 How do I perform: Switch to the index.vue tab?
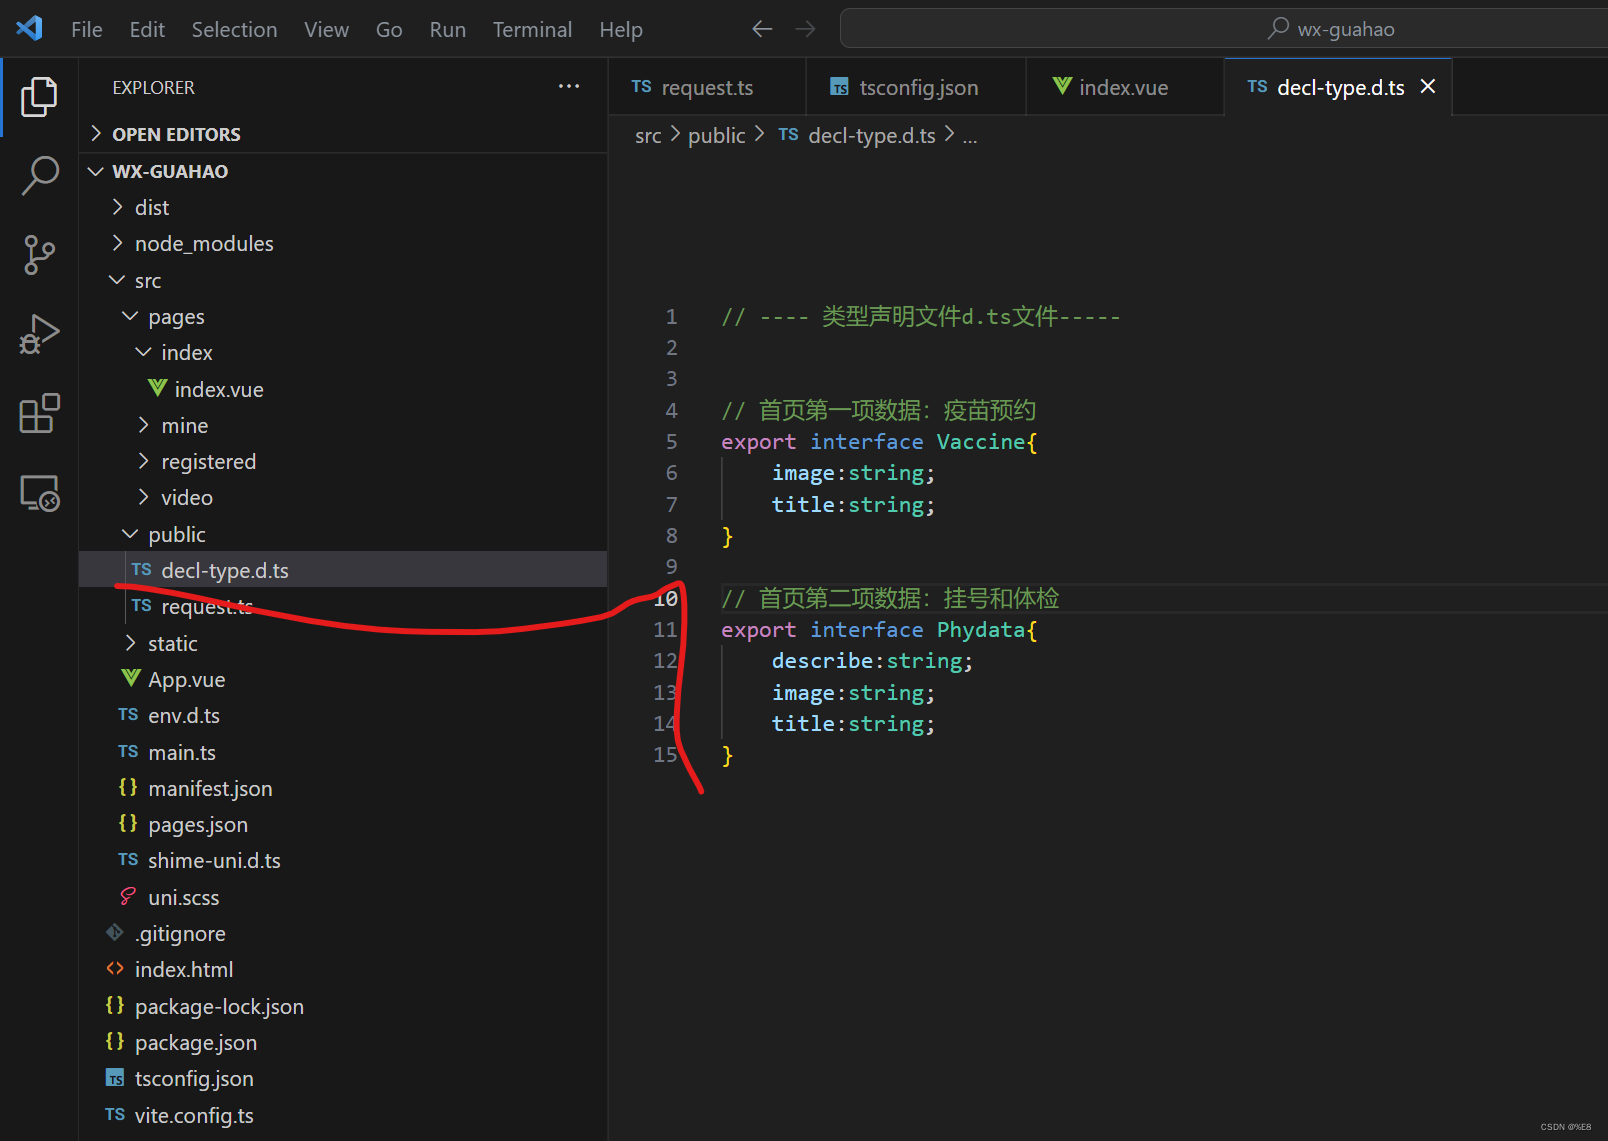click(1124, 87)
